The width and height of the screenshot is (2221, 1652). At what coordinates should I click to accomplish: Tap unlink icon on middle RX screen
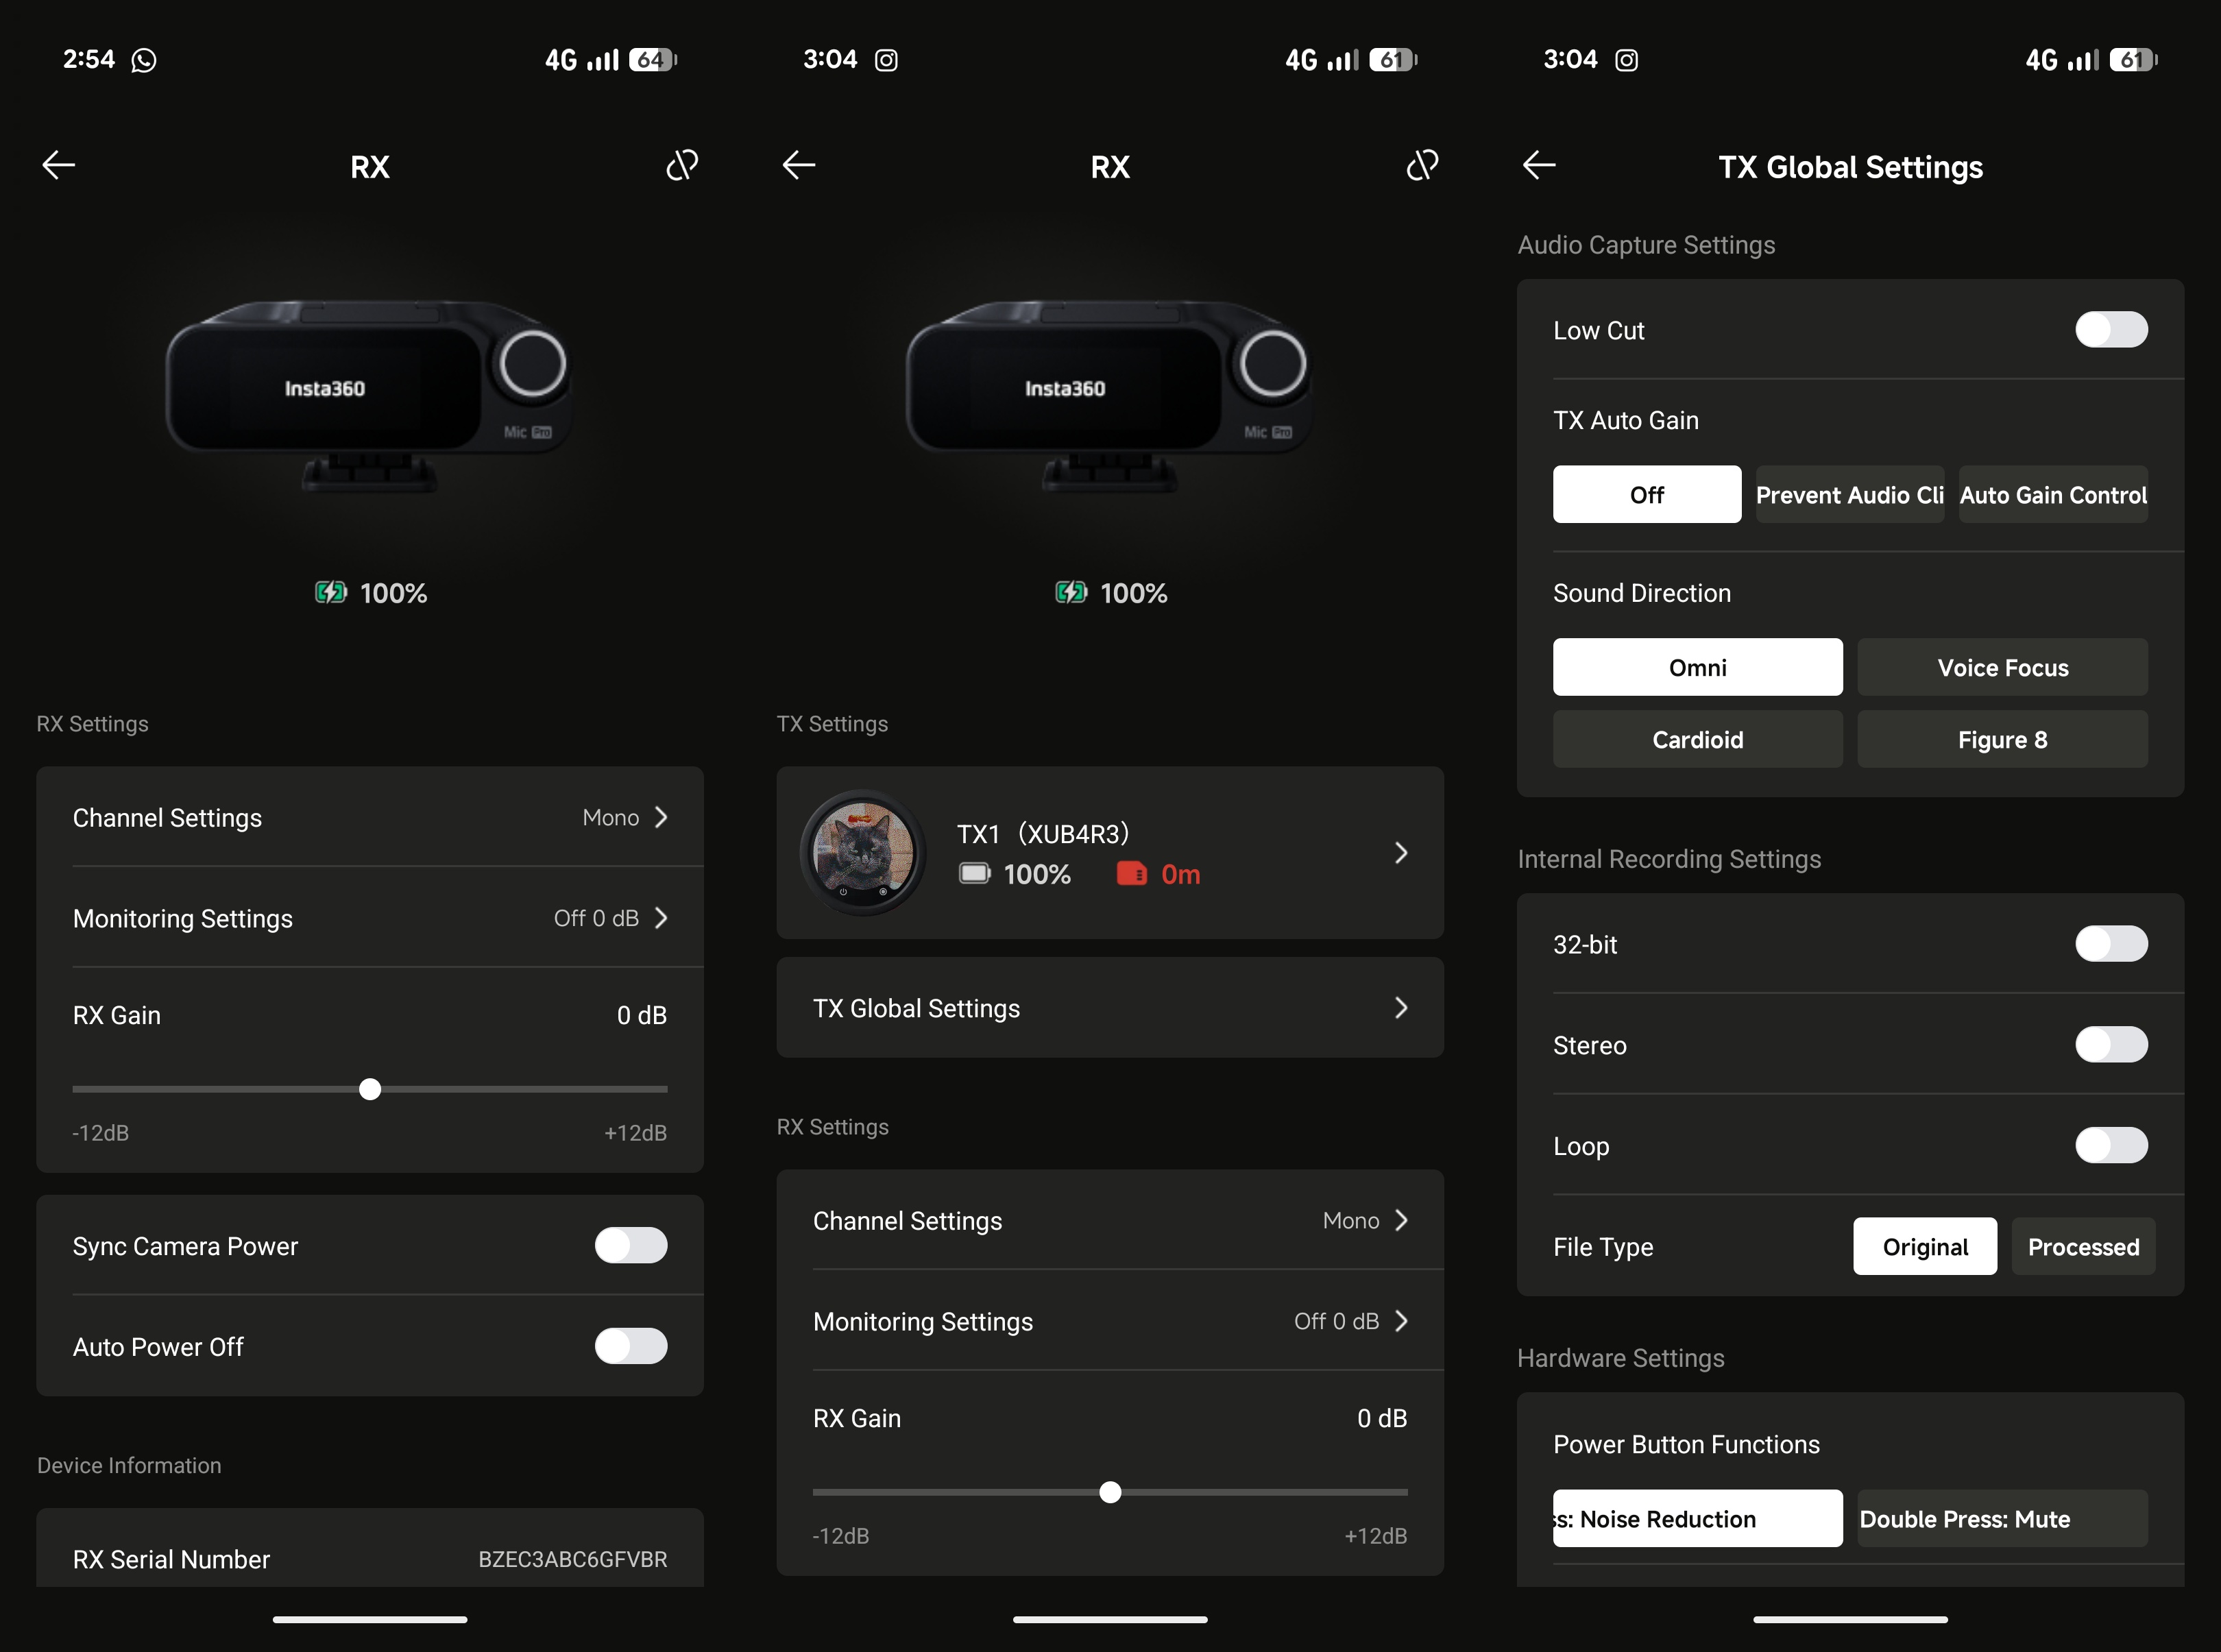click(1422, 165)
